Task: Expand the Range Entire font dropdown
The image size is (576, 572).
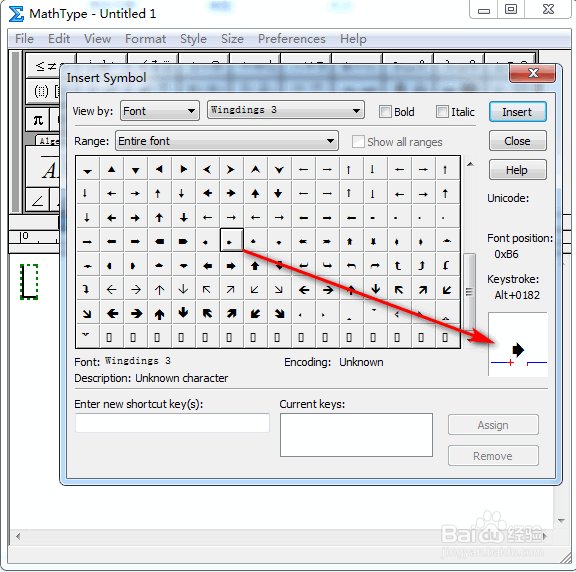Action: 227,141
